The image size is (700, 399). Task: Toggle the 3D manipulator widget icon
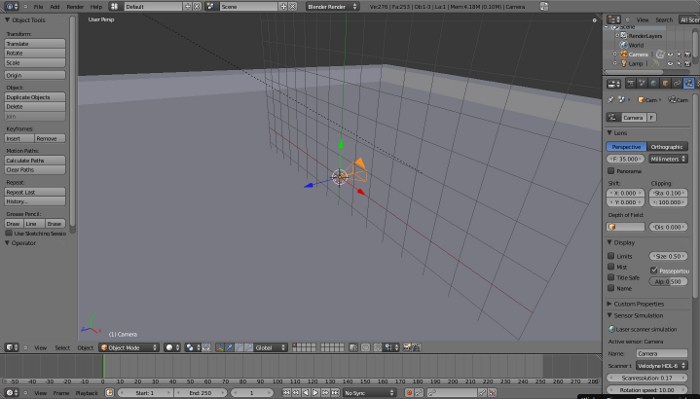tap(220, 347)
